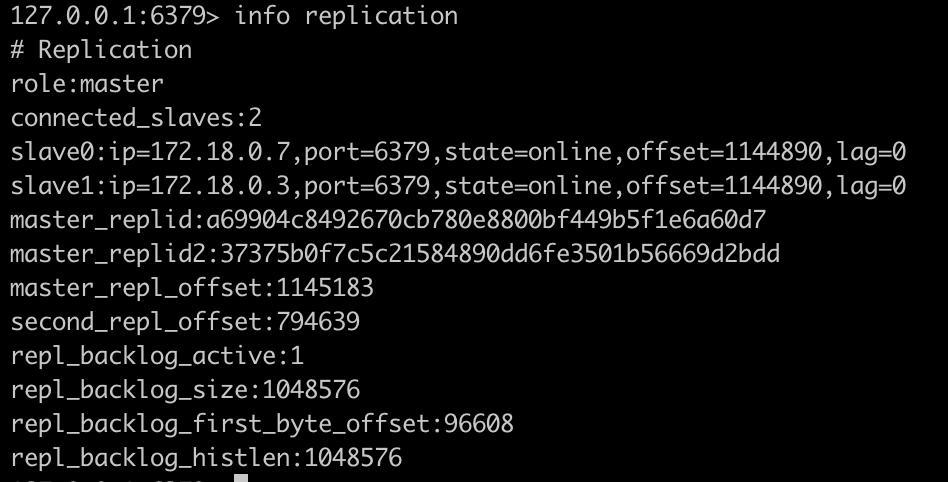Click the master_replid2 hash value

[x=500, y=254]
